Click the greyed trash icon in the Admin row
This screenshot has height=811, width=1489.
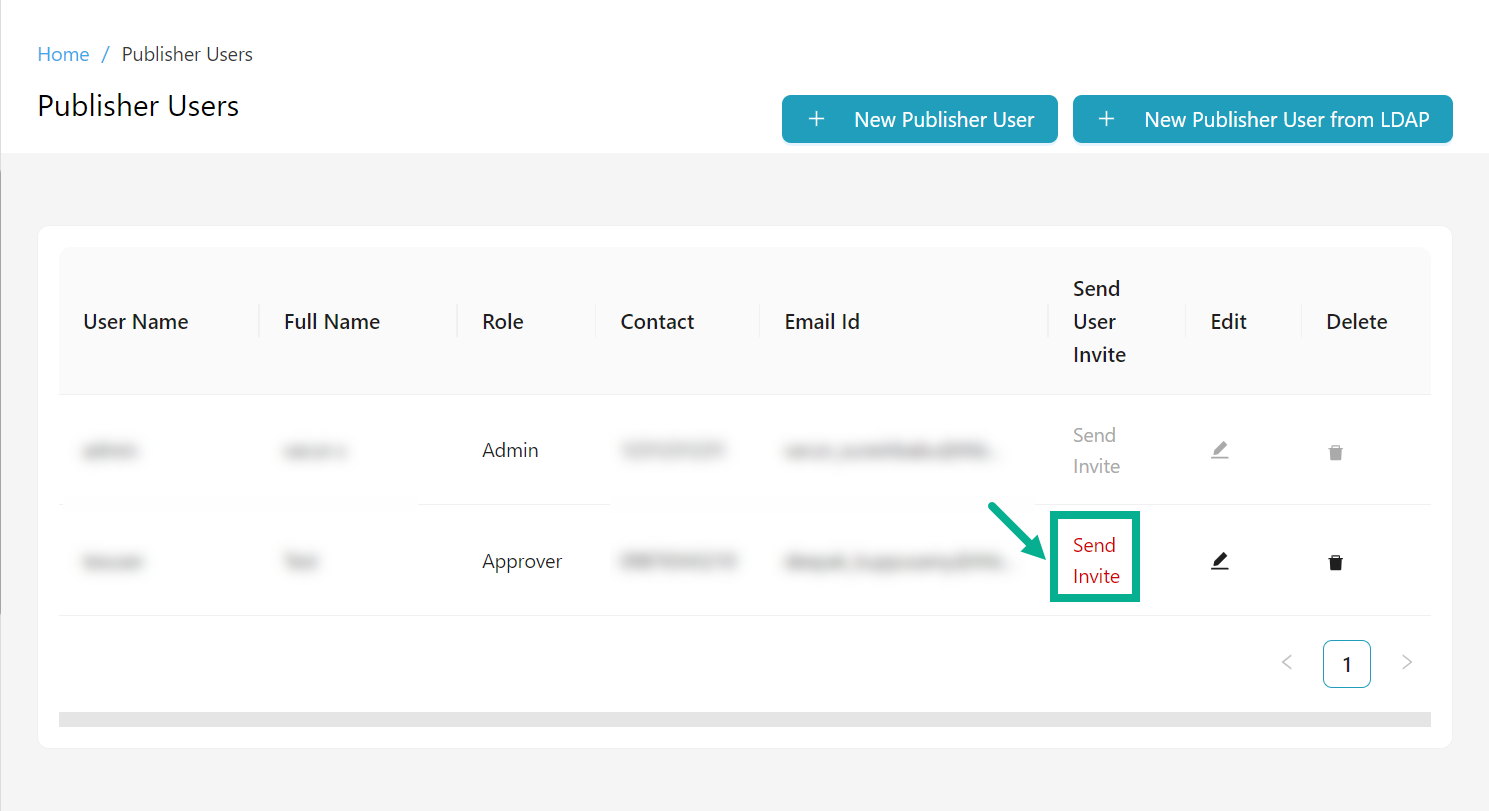1335,452
